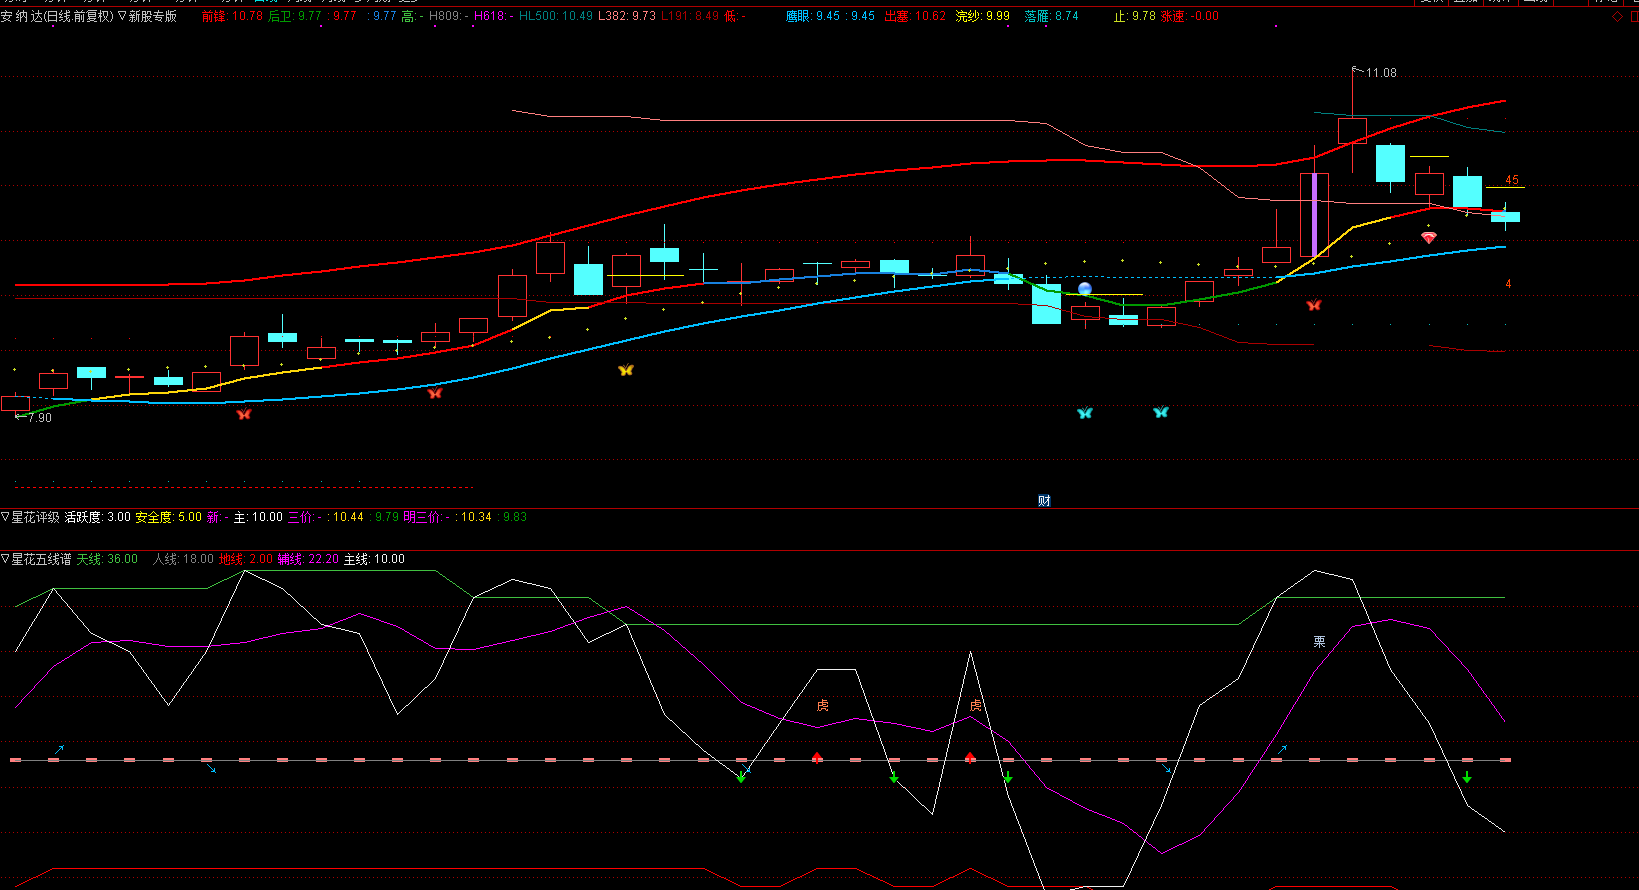Click the 浣纱 9.99 value
The height and width of the screenshot is (890, 1639).
983,16
